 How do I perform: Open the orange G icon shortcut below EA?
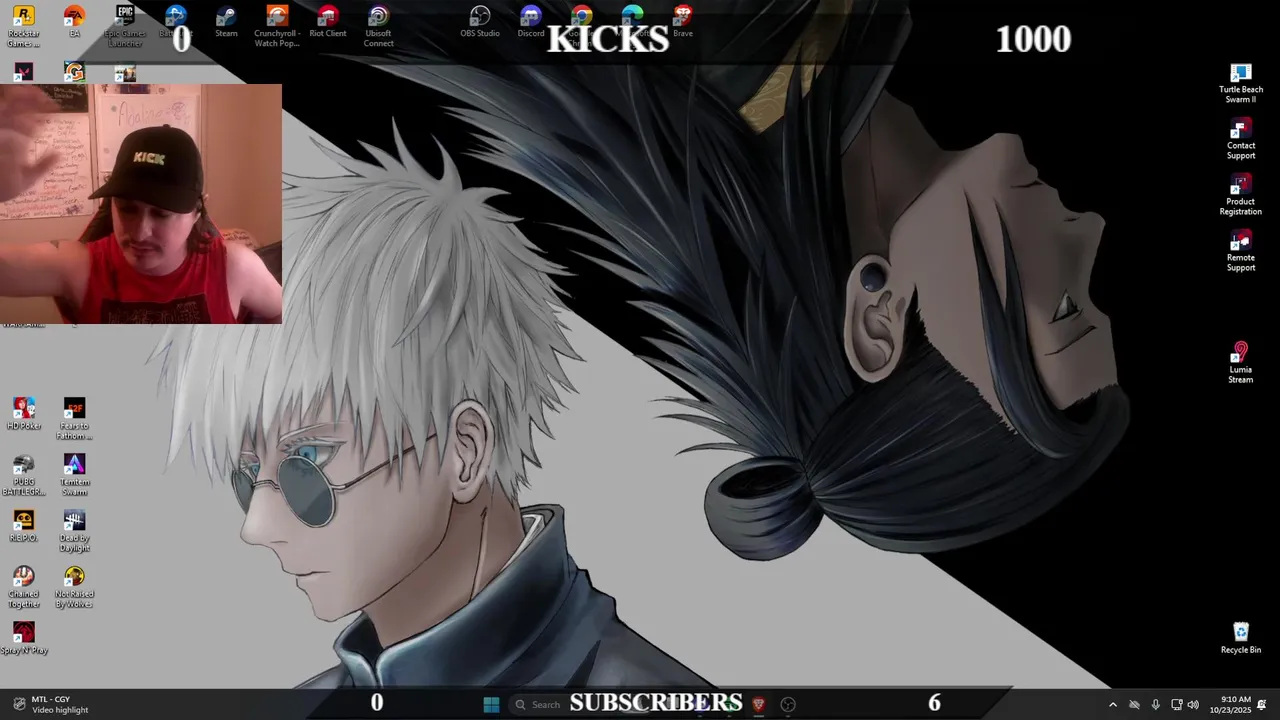coord(74,72)
